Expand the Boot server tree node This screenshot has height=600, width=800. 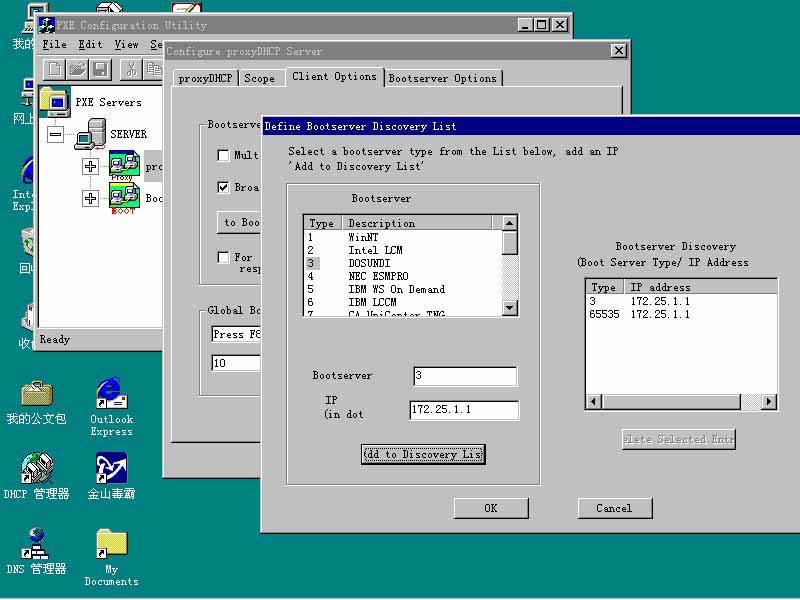[x=91, y=198]
